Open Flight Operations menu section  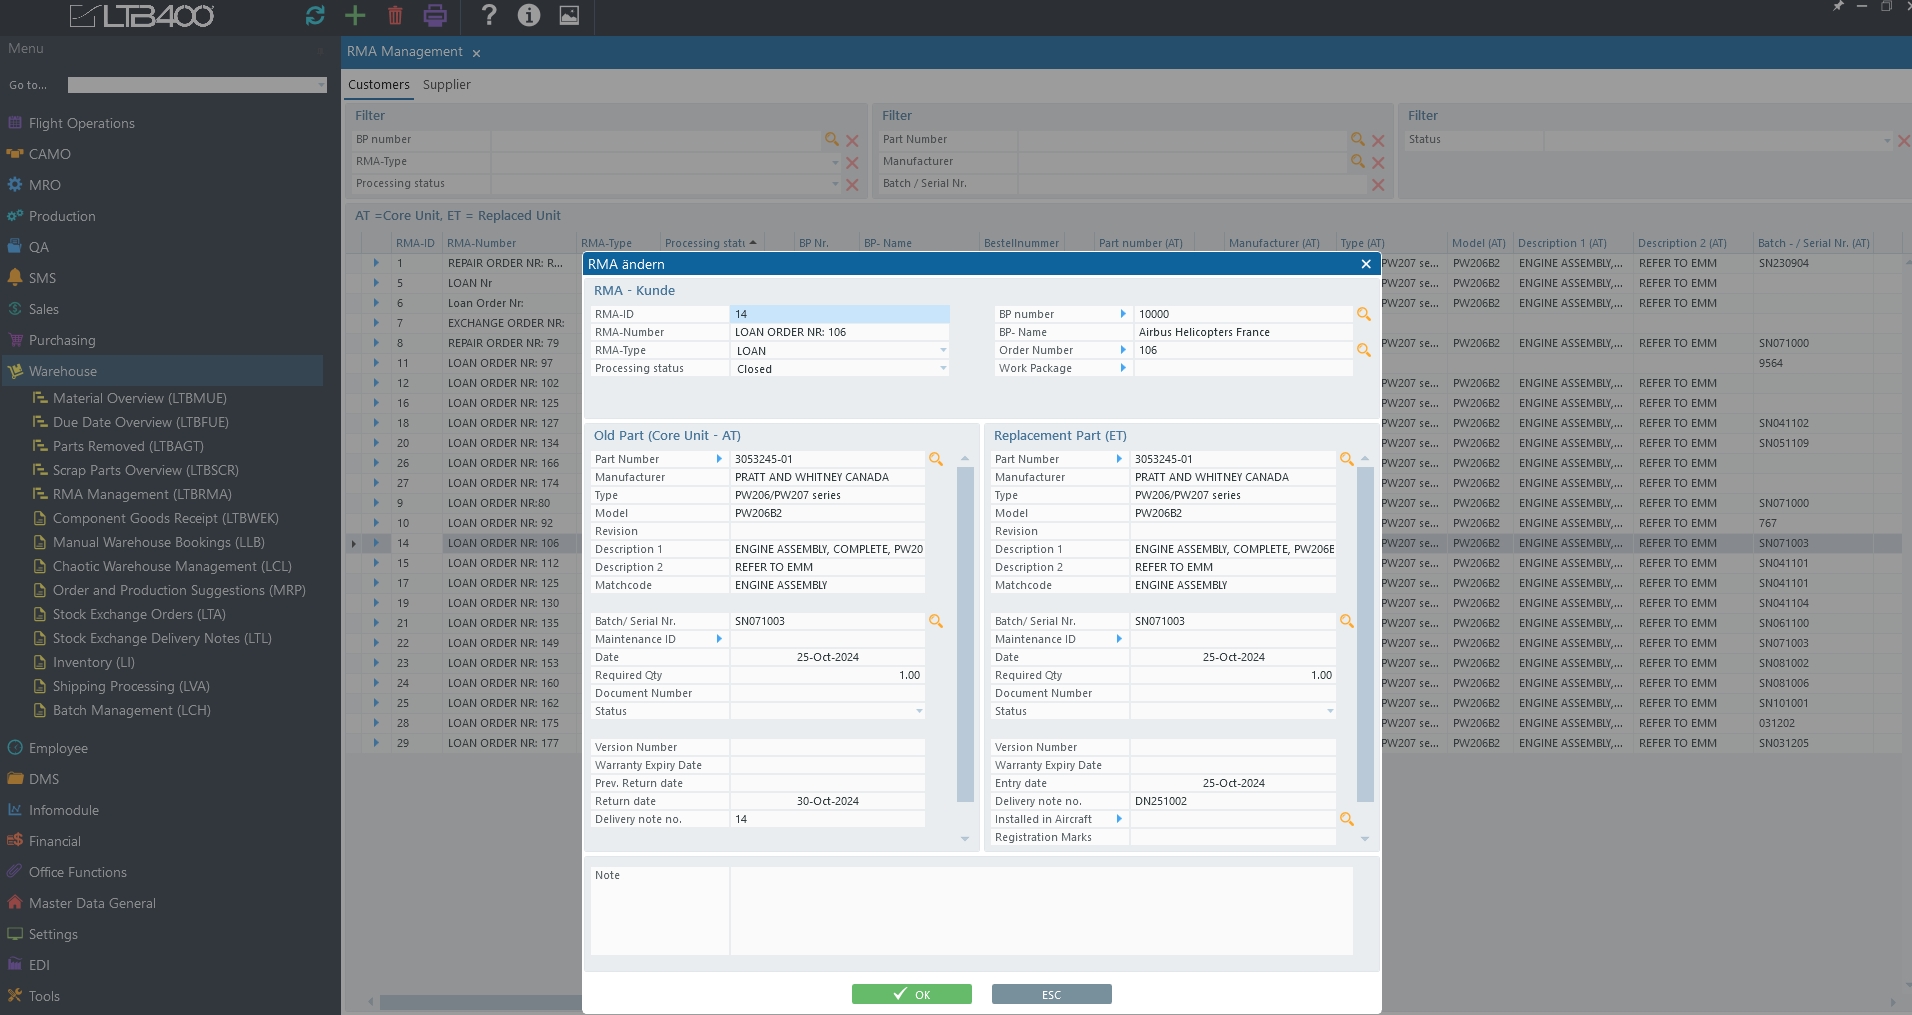81,123
